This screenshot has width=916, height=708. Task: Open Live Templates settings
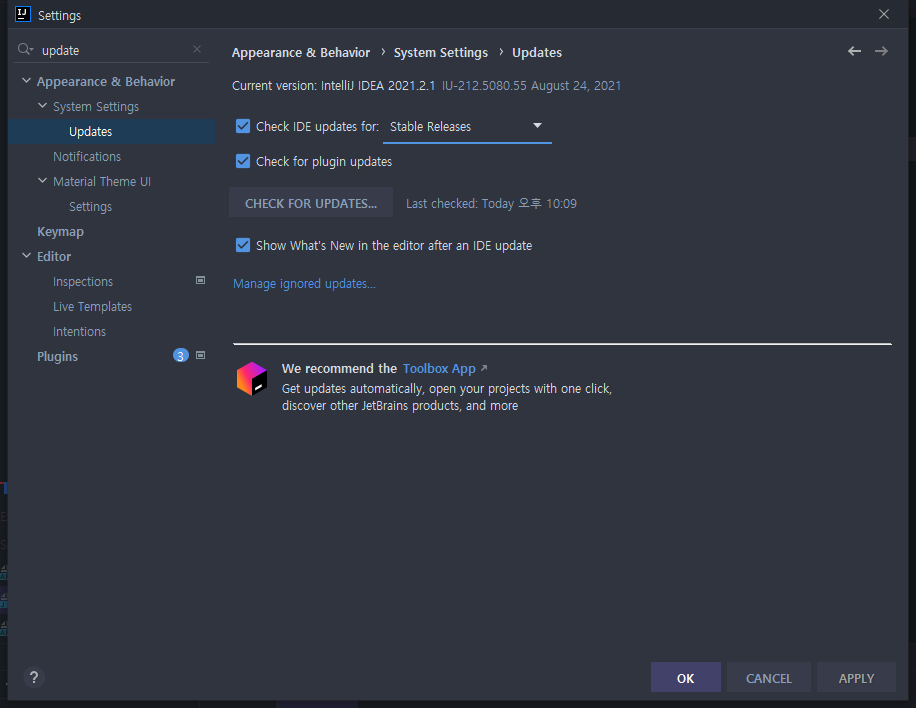[x=92, y=307]
